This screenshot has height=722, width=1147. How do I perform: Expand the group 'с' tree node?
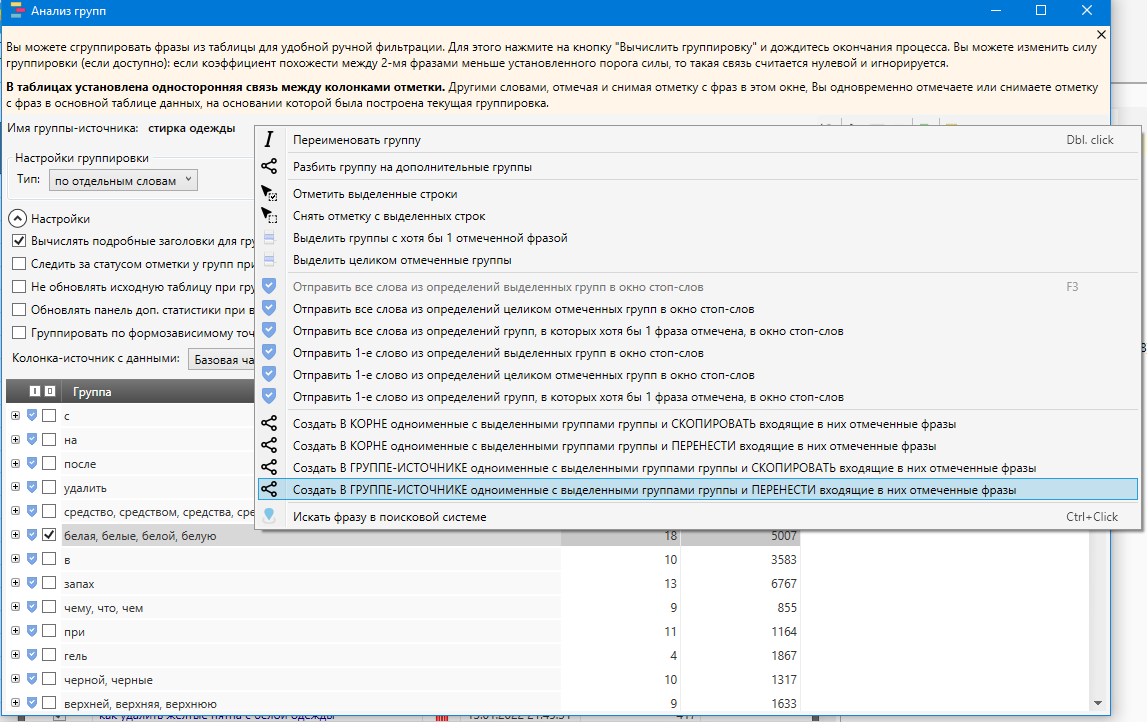pyautogui.click(x=15, y=415)
